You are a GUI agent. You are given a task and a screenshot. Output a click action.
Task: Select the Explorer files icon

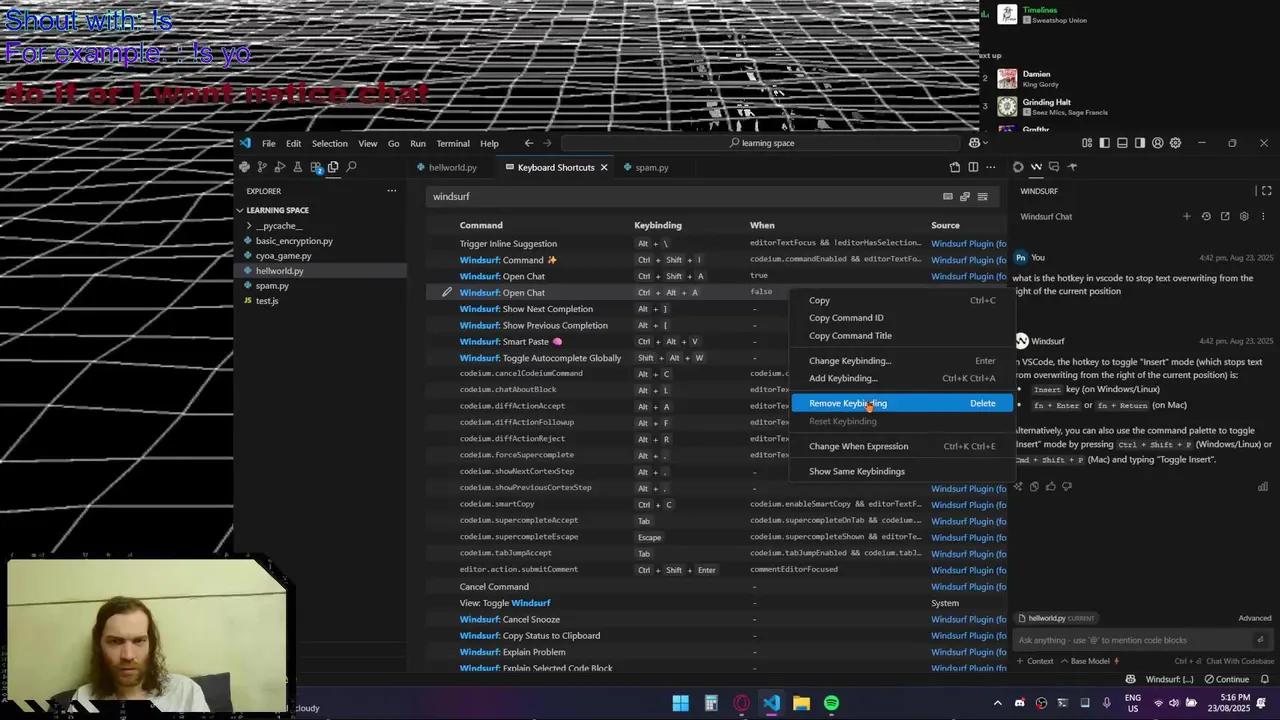333,167
